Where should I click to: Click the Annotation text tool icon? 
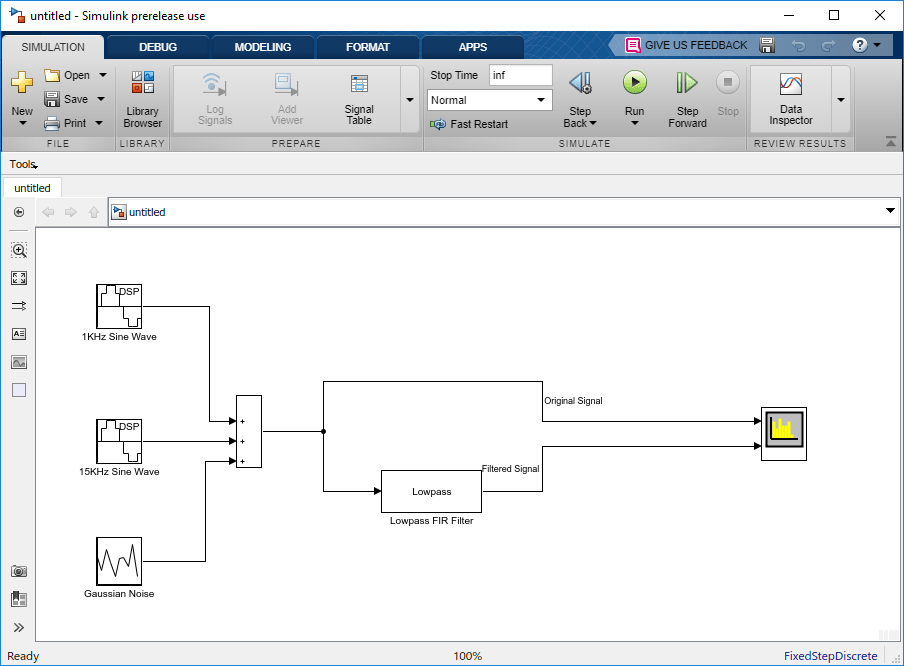tap(19, 334)
